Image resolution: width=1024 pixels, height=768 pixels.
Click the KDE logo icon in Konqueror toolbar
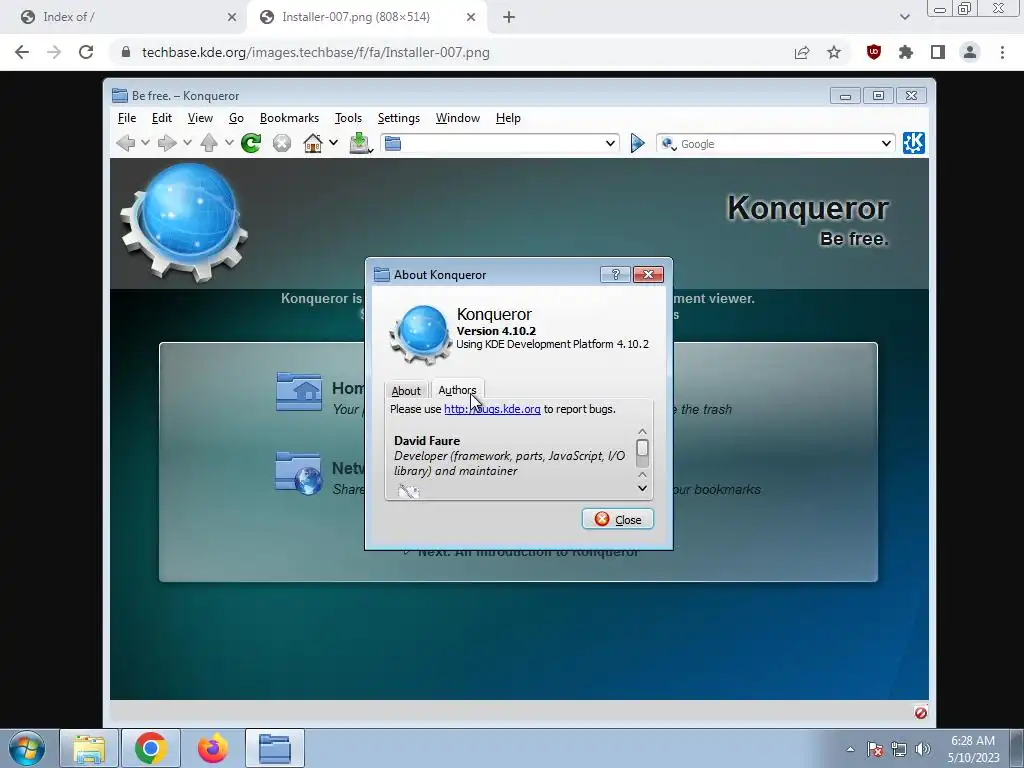pos(913,142)
